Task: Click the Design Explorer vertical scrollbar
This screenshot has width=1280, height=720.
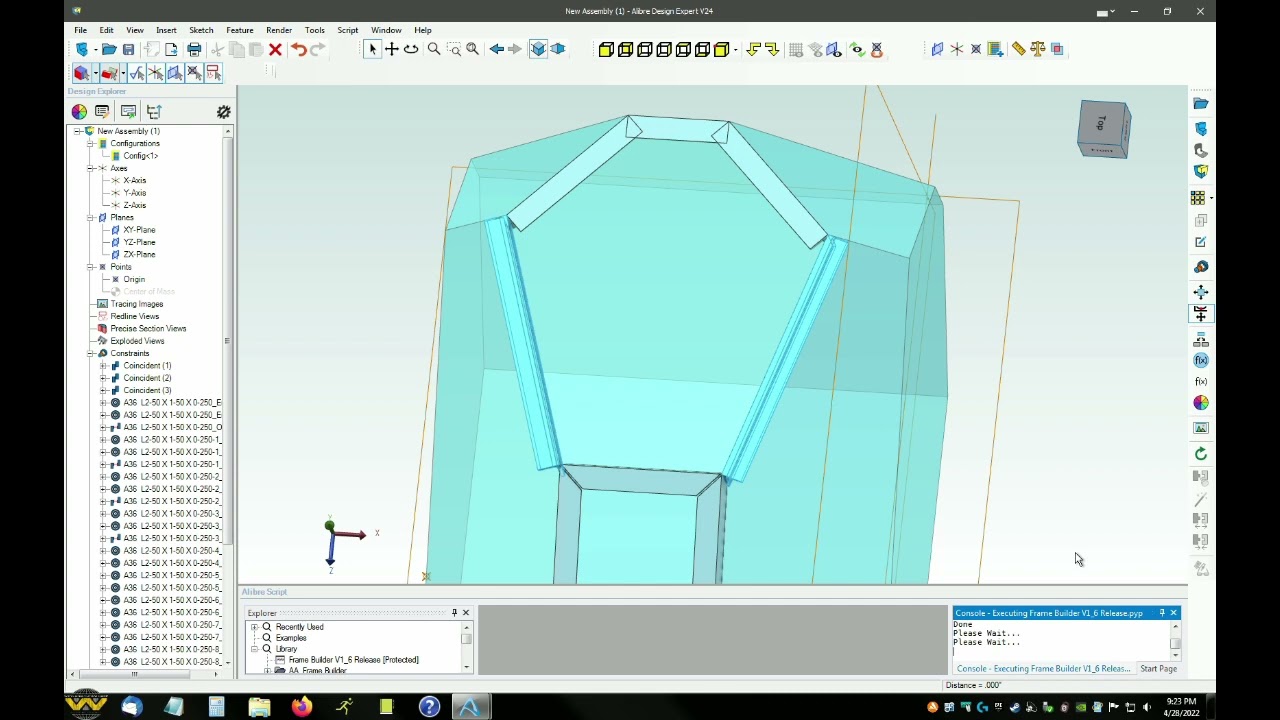Action: [228, 340]
